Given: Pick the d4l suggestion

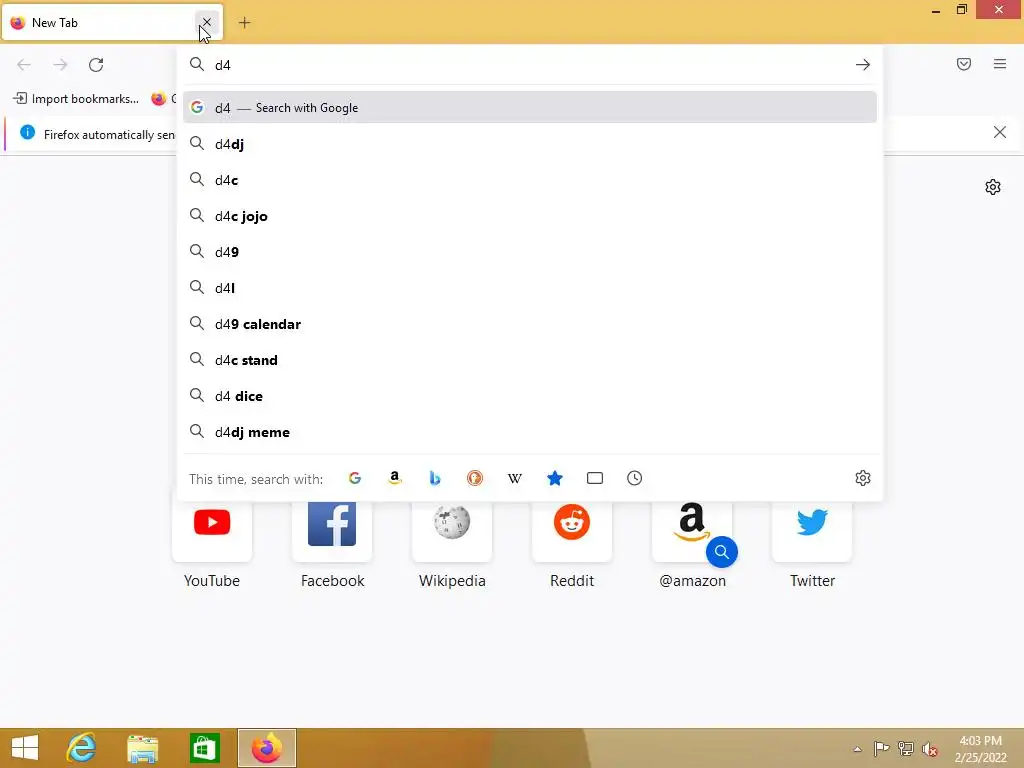Looking at the screenshot, I should 530,287.
